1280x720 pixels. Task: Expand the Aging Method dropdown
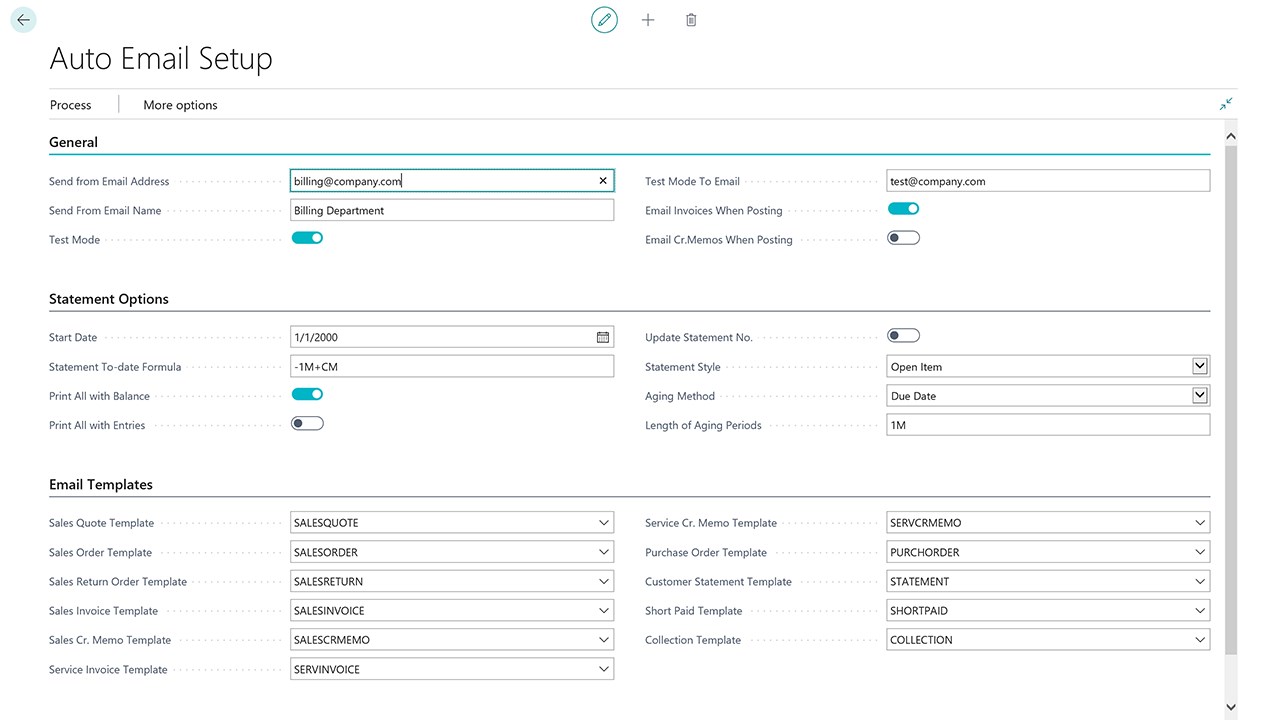(x=1200, y=396)
